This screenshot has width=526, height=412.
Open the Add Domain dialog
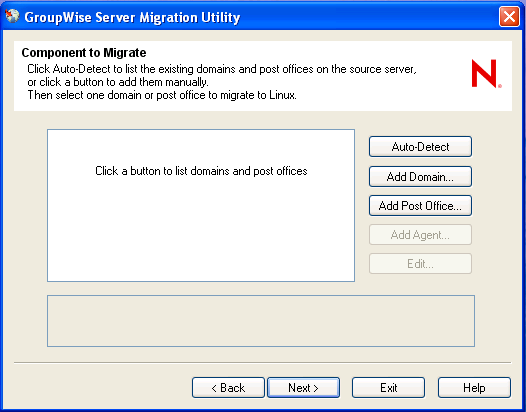(420, 176)
